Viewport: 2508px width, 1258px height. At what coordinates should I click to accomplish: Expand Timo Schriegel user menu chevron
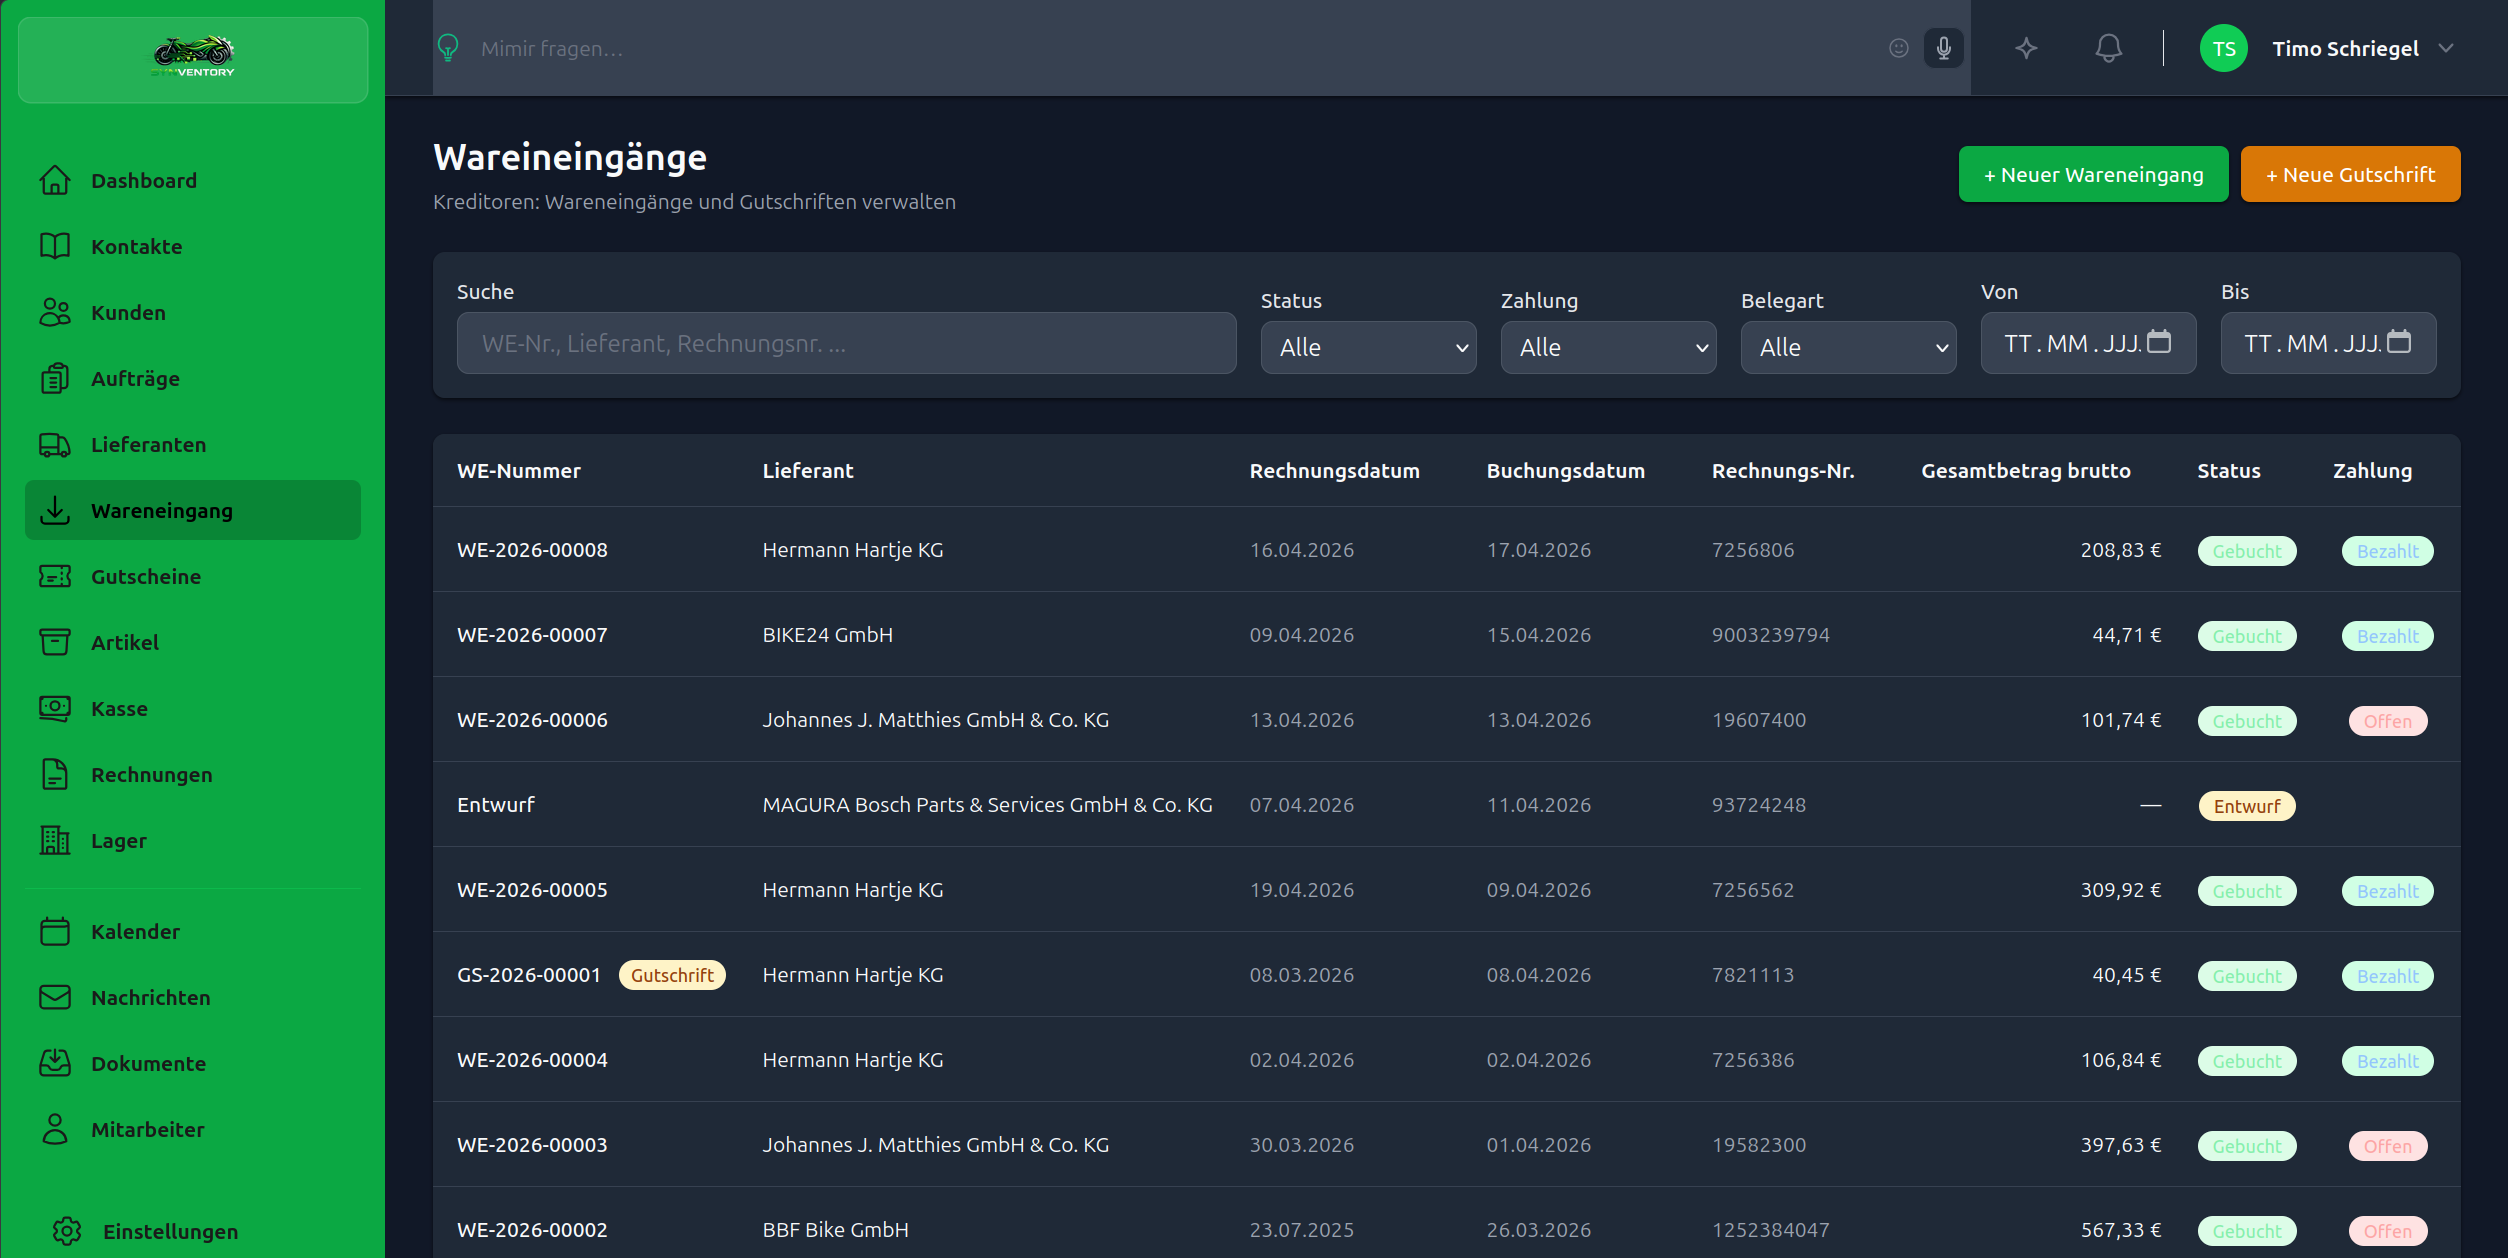2446,48
